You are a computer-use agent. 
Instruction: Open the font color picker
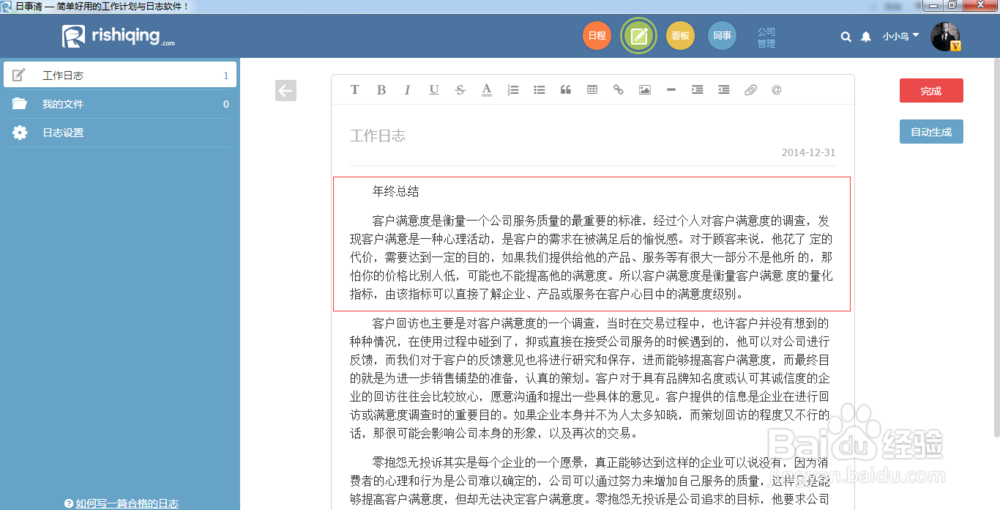coord(487,90)
